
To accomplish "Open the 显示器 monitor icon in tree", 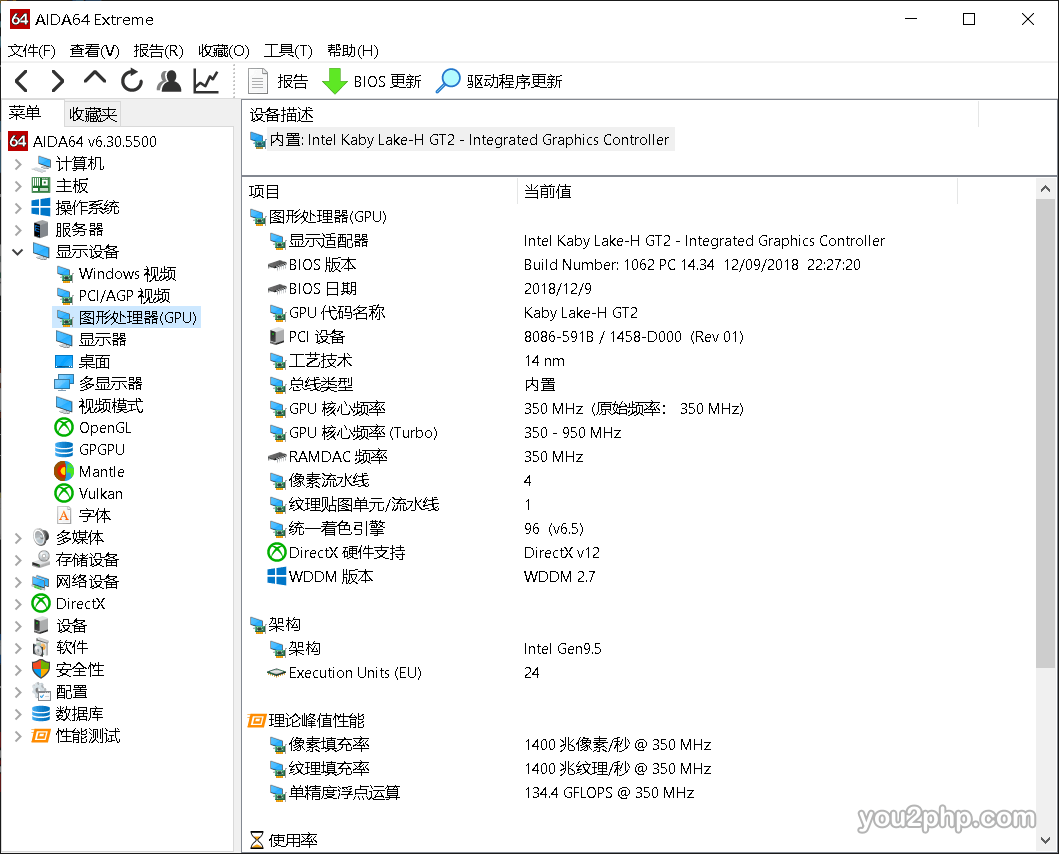I will [64, 339].
